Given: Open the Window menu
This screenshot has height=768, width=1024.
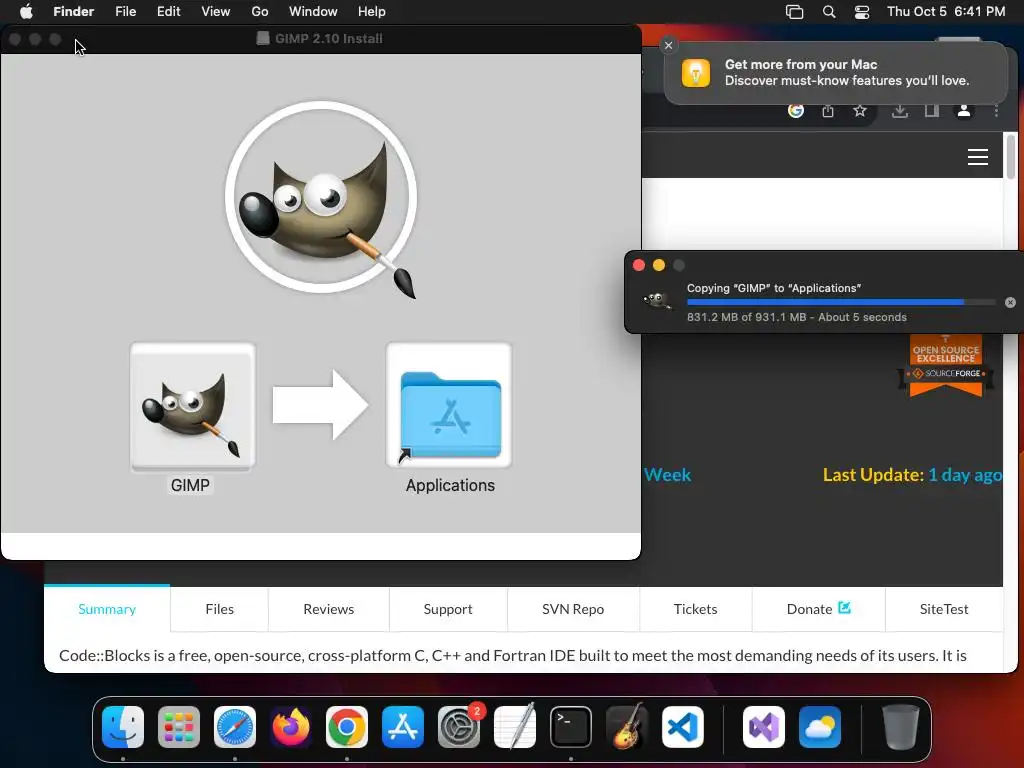Looking at the screenshot, I should (313, 12).
